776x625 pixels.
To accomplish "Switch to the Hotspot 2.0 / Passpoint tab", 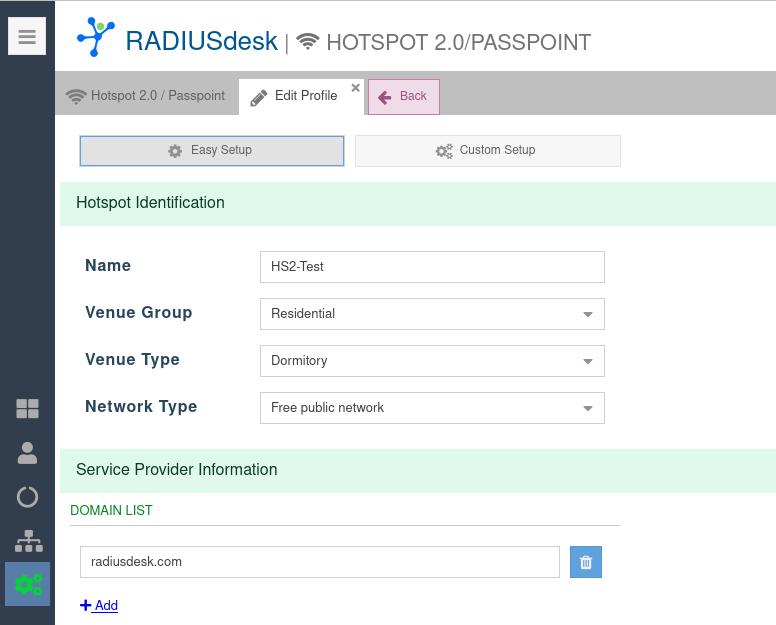I will (146, 96).
